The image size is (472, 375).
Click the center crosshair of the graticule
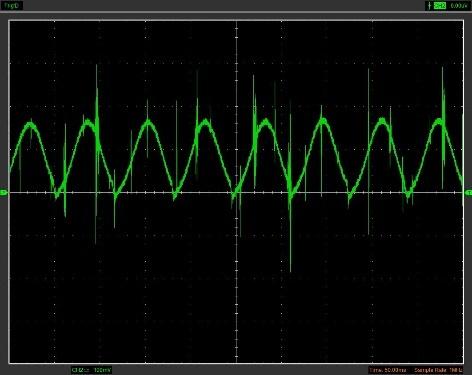click(x=237, y=192)
